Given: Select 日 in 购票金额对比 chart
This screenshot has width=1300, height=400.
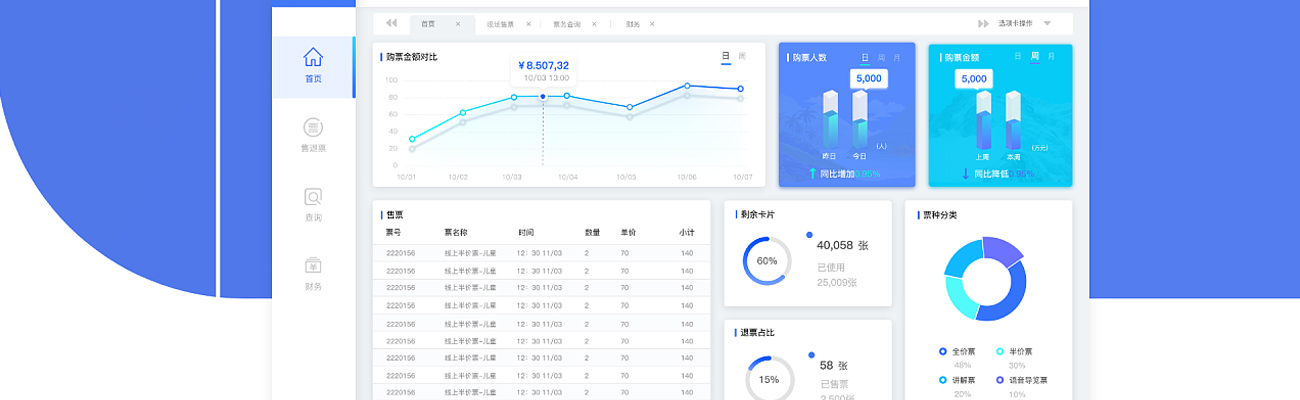Looking at the screenshot, I should click(x=726, y=56).
